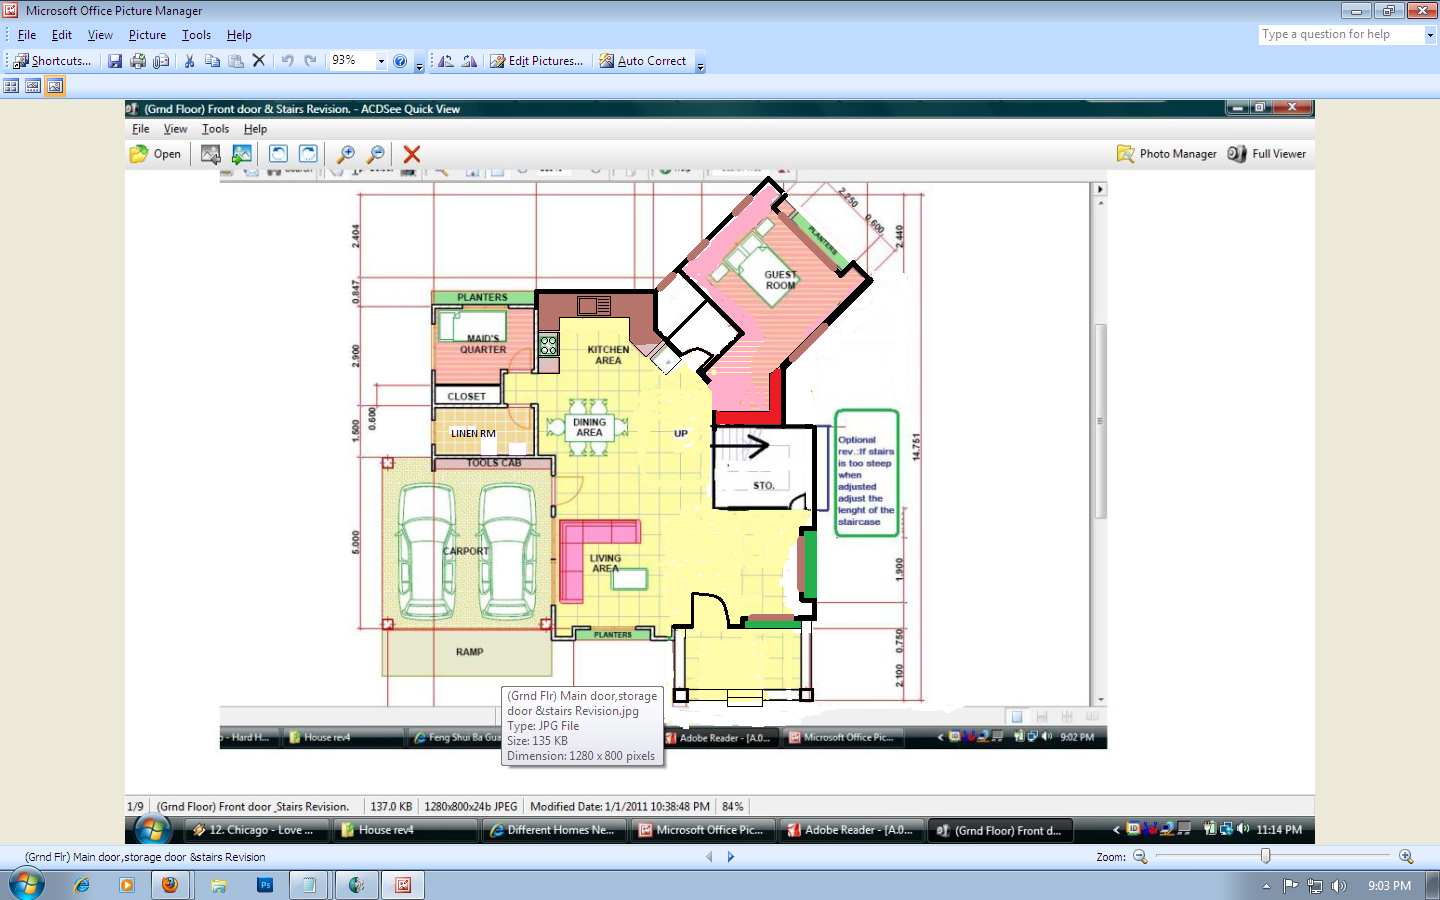
Task: Open the help search box dropdown arrow
Action: (x=1430, y=35)
